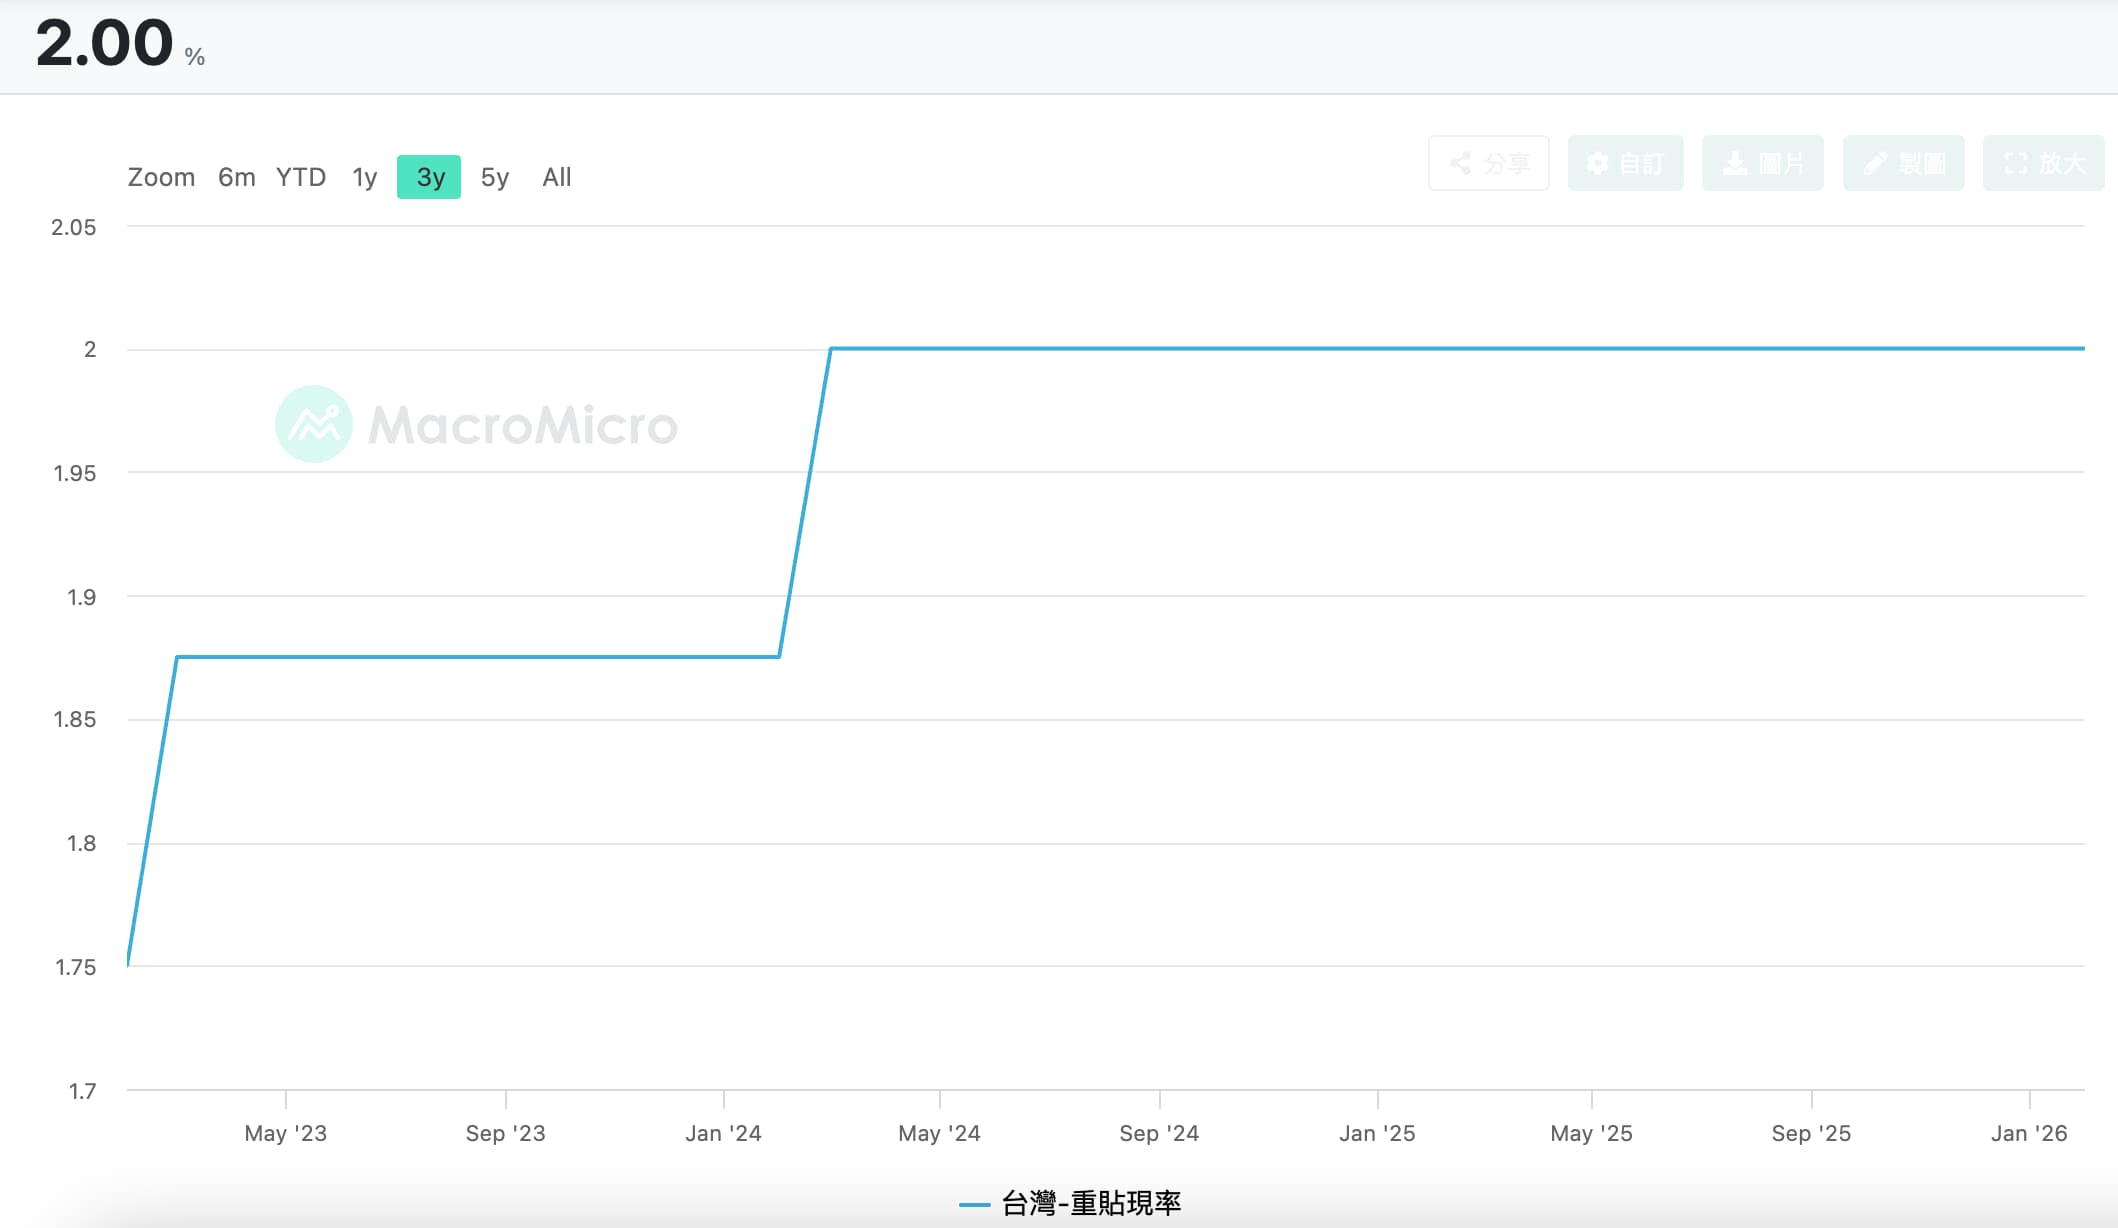Screen dimensions: 2118x1228
Task: Expand the chart to fullscreen (放大)
Action: tap(2043, 163)
